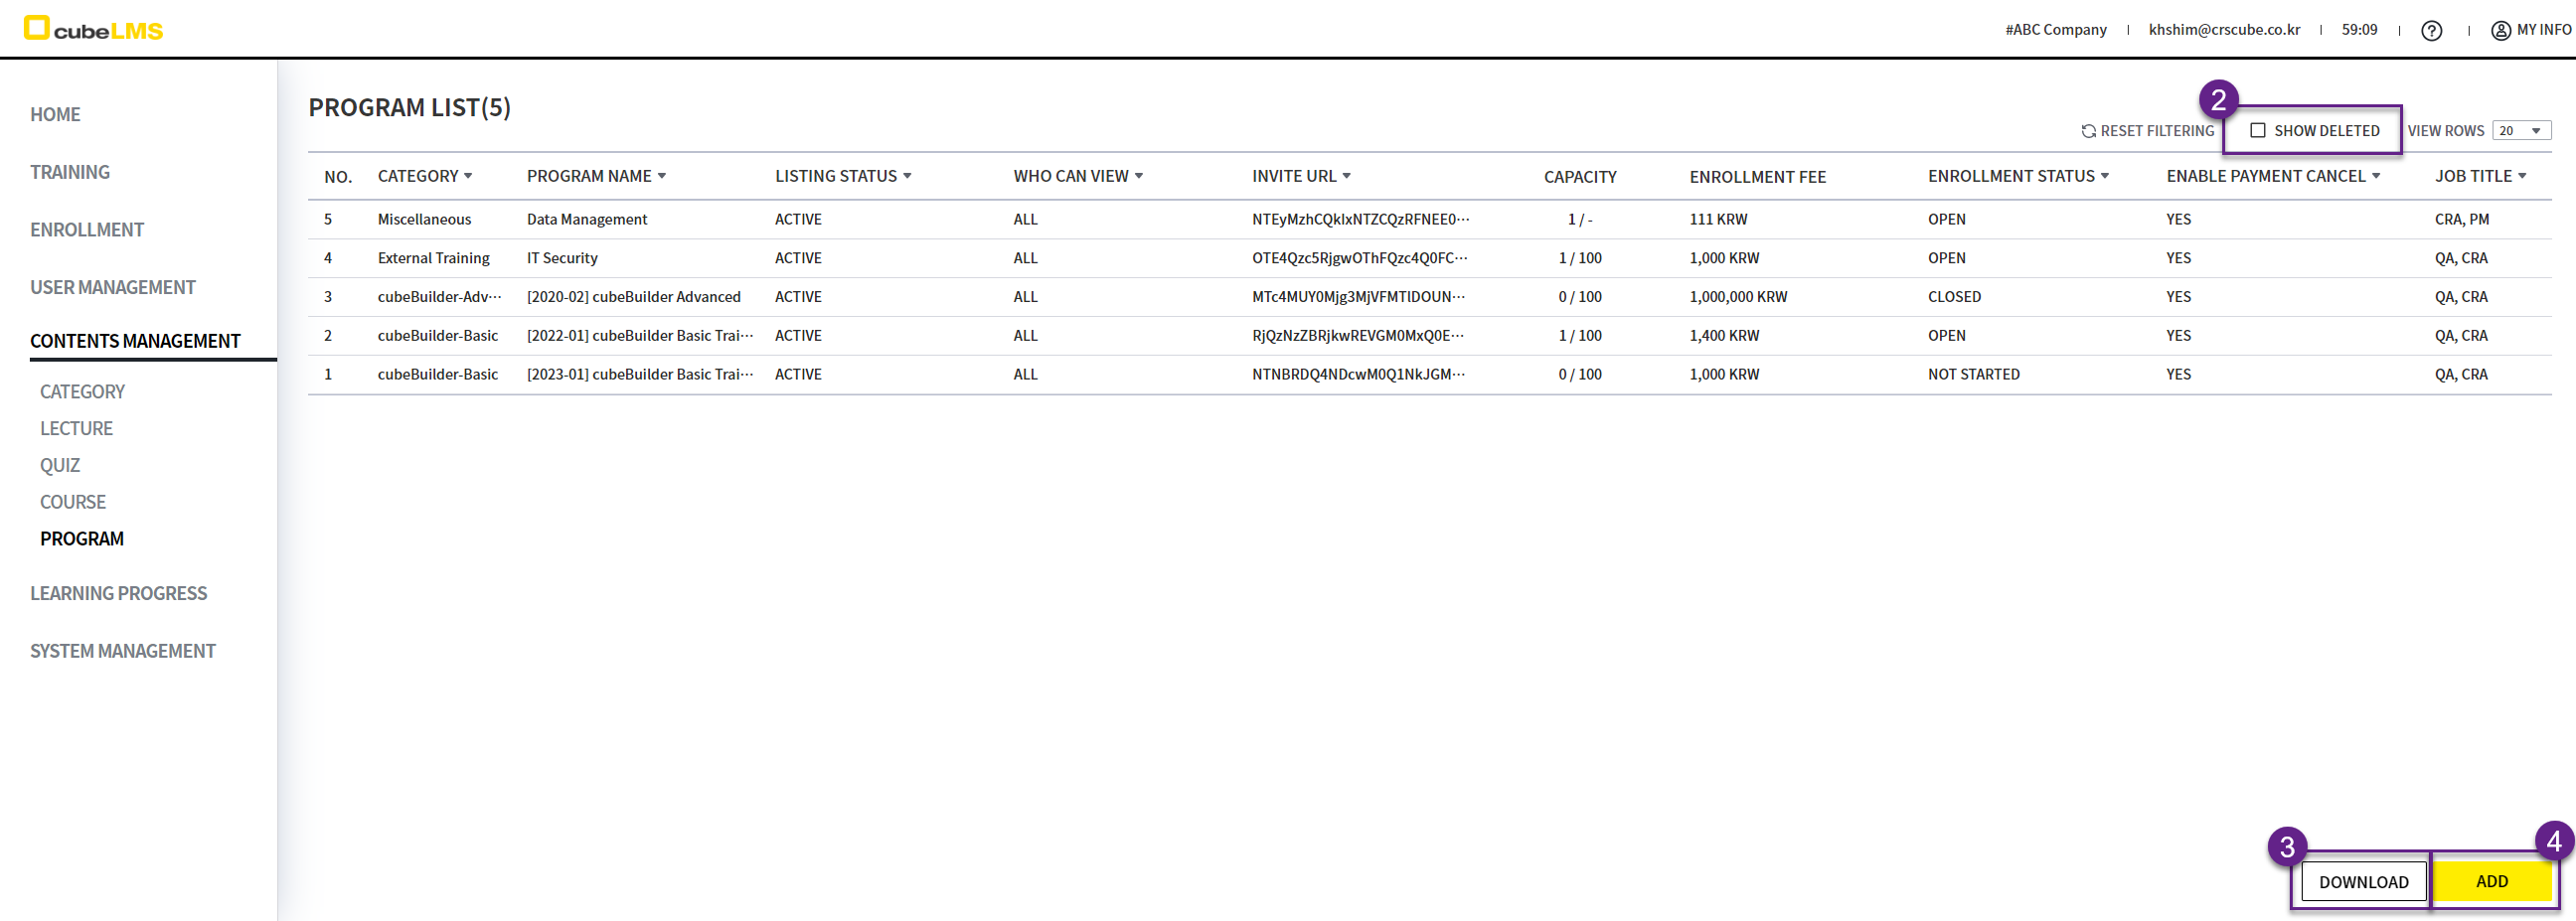
Task: Open the Data Management program row
Action: tap(587, 219)
